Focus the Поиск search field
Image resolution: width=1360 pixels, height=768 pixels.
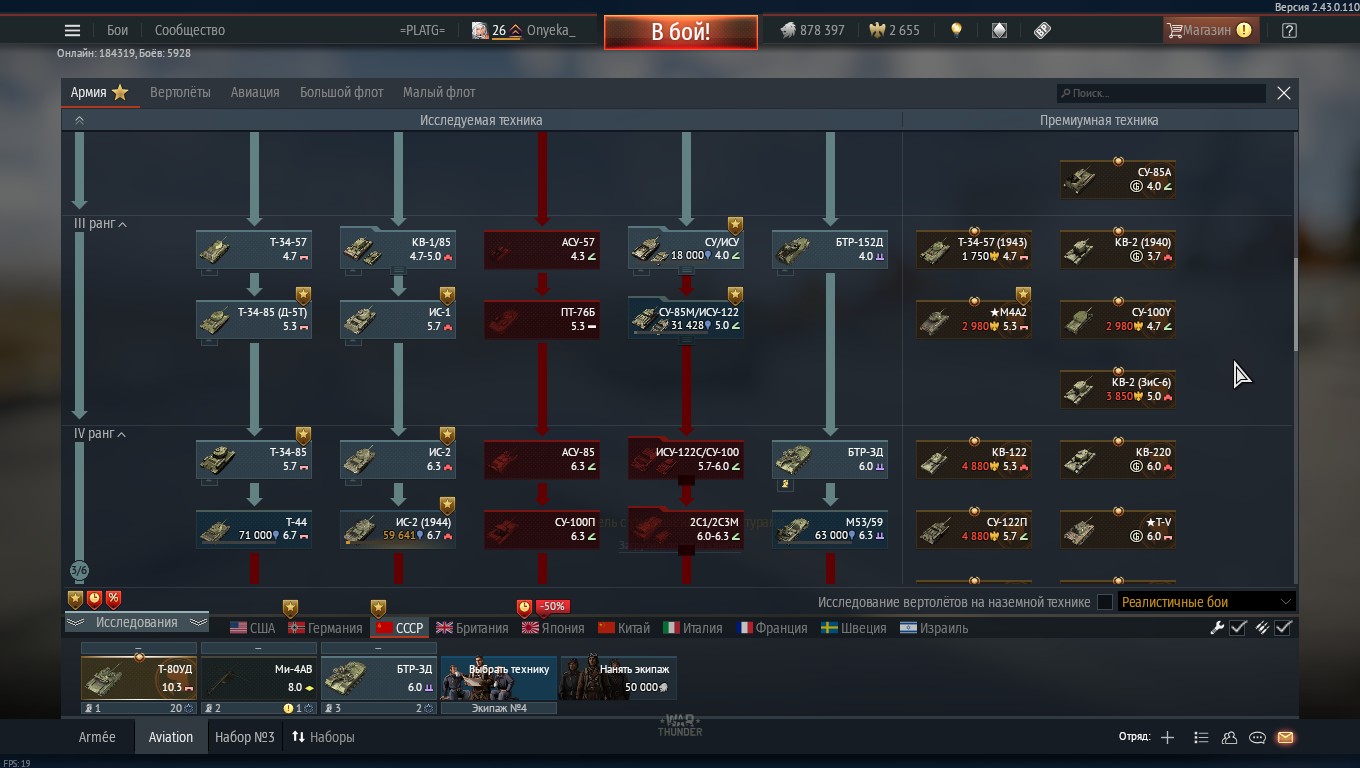[x=1161, y=93]
